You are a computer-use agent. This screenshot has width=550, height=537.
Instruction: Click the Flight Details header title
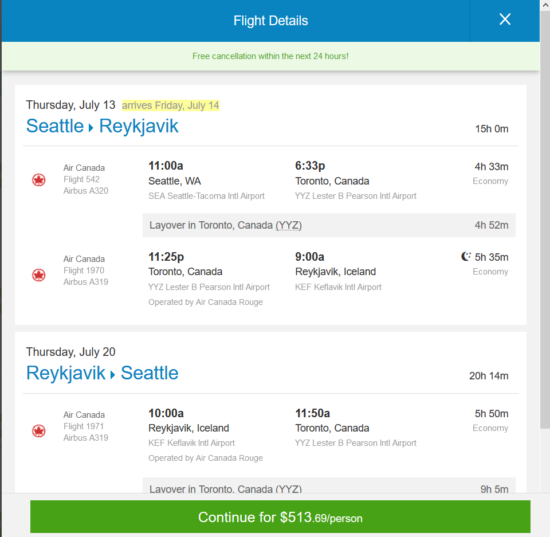point(270,21)
